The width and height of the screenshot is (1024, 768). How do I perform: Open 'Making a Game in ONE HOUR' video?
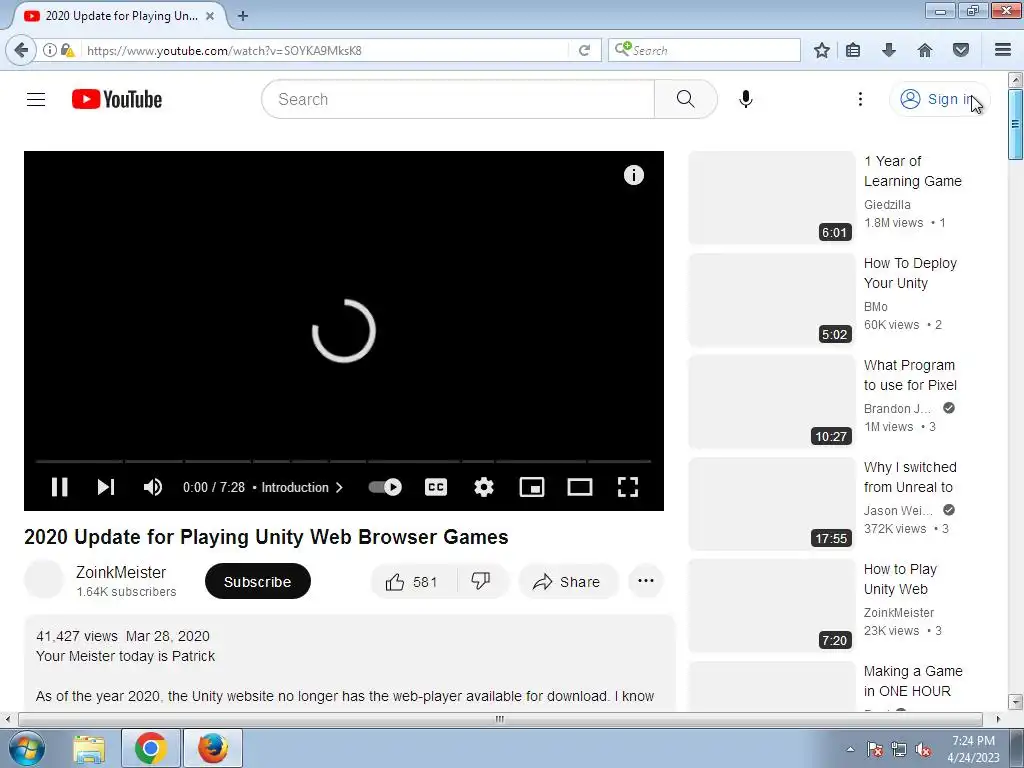click(912, 680)
